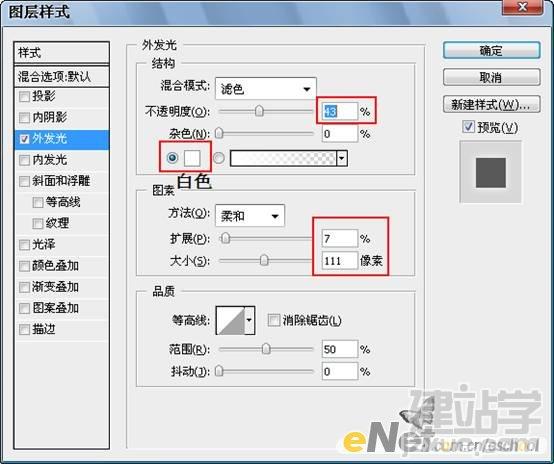
Task: Open the 混合模式 blend mode dropdown
Action: 266,88
